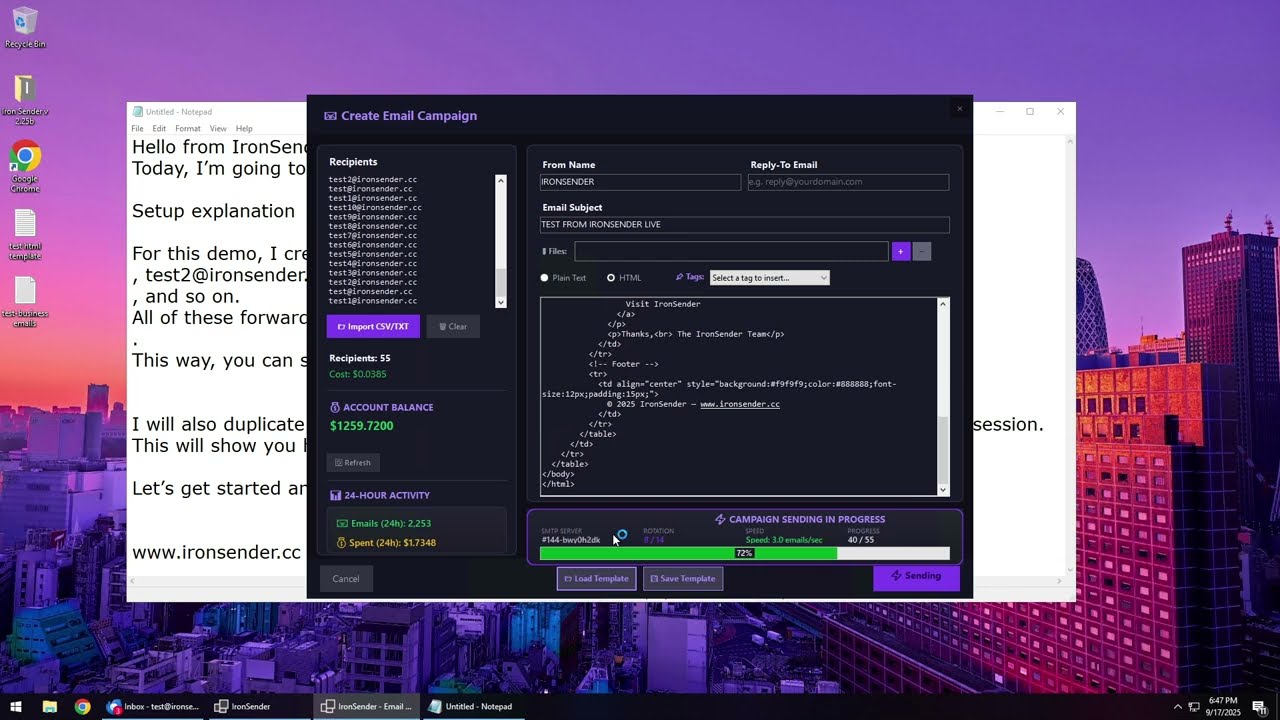Switch to Inbox - test@ironse... taskbar window

point(153,706)
